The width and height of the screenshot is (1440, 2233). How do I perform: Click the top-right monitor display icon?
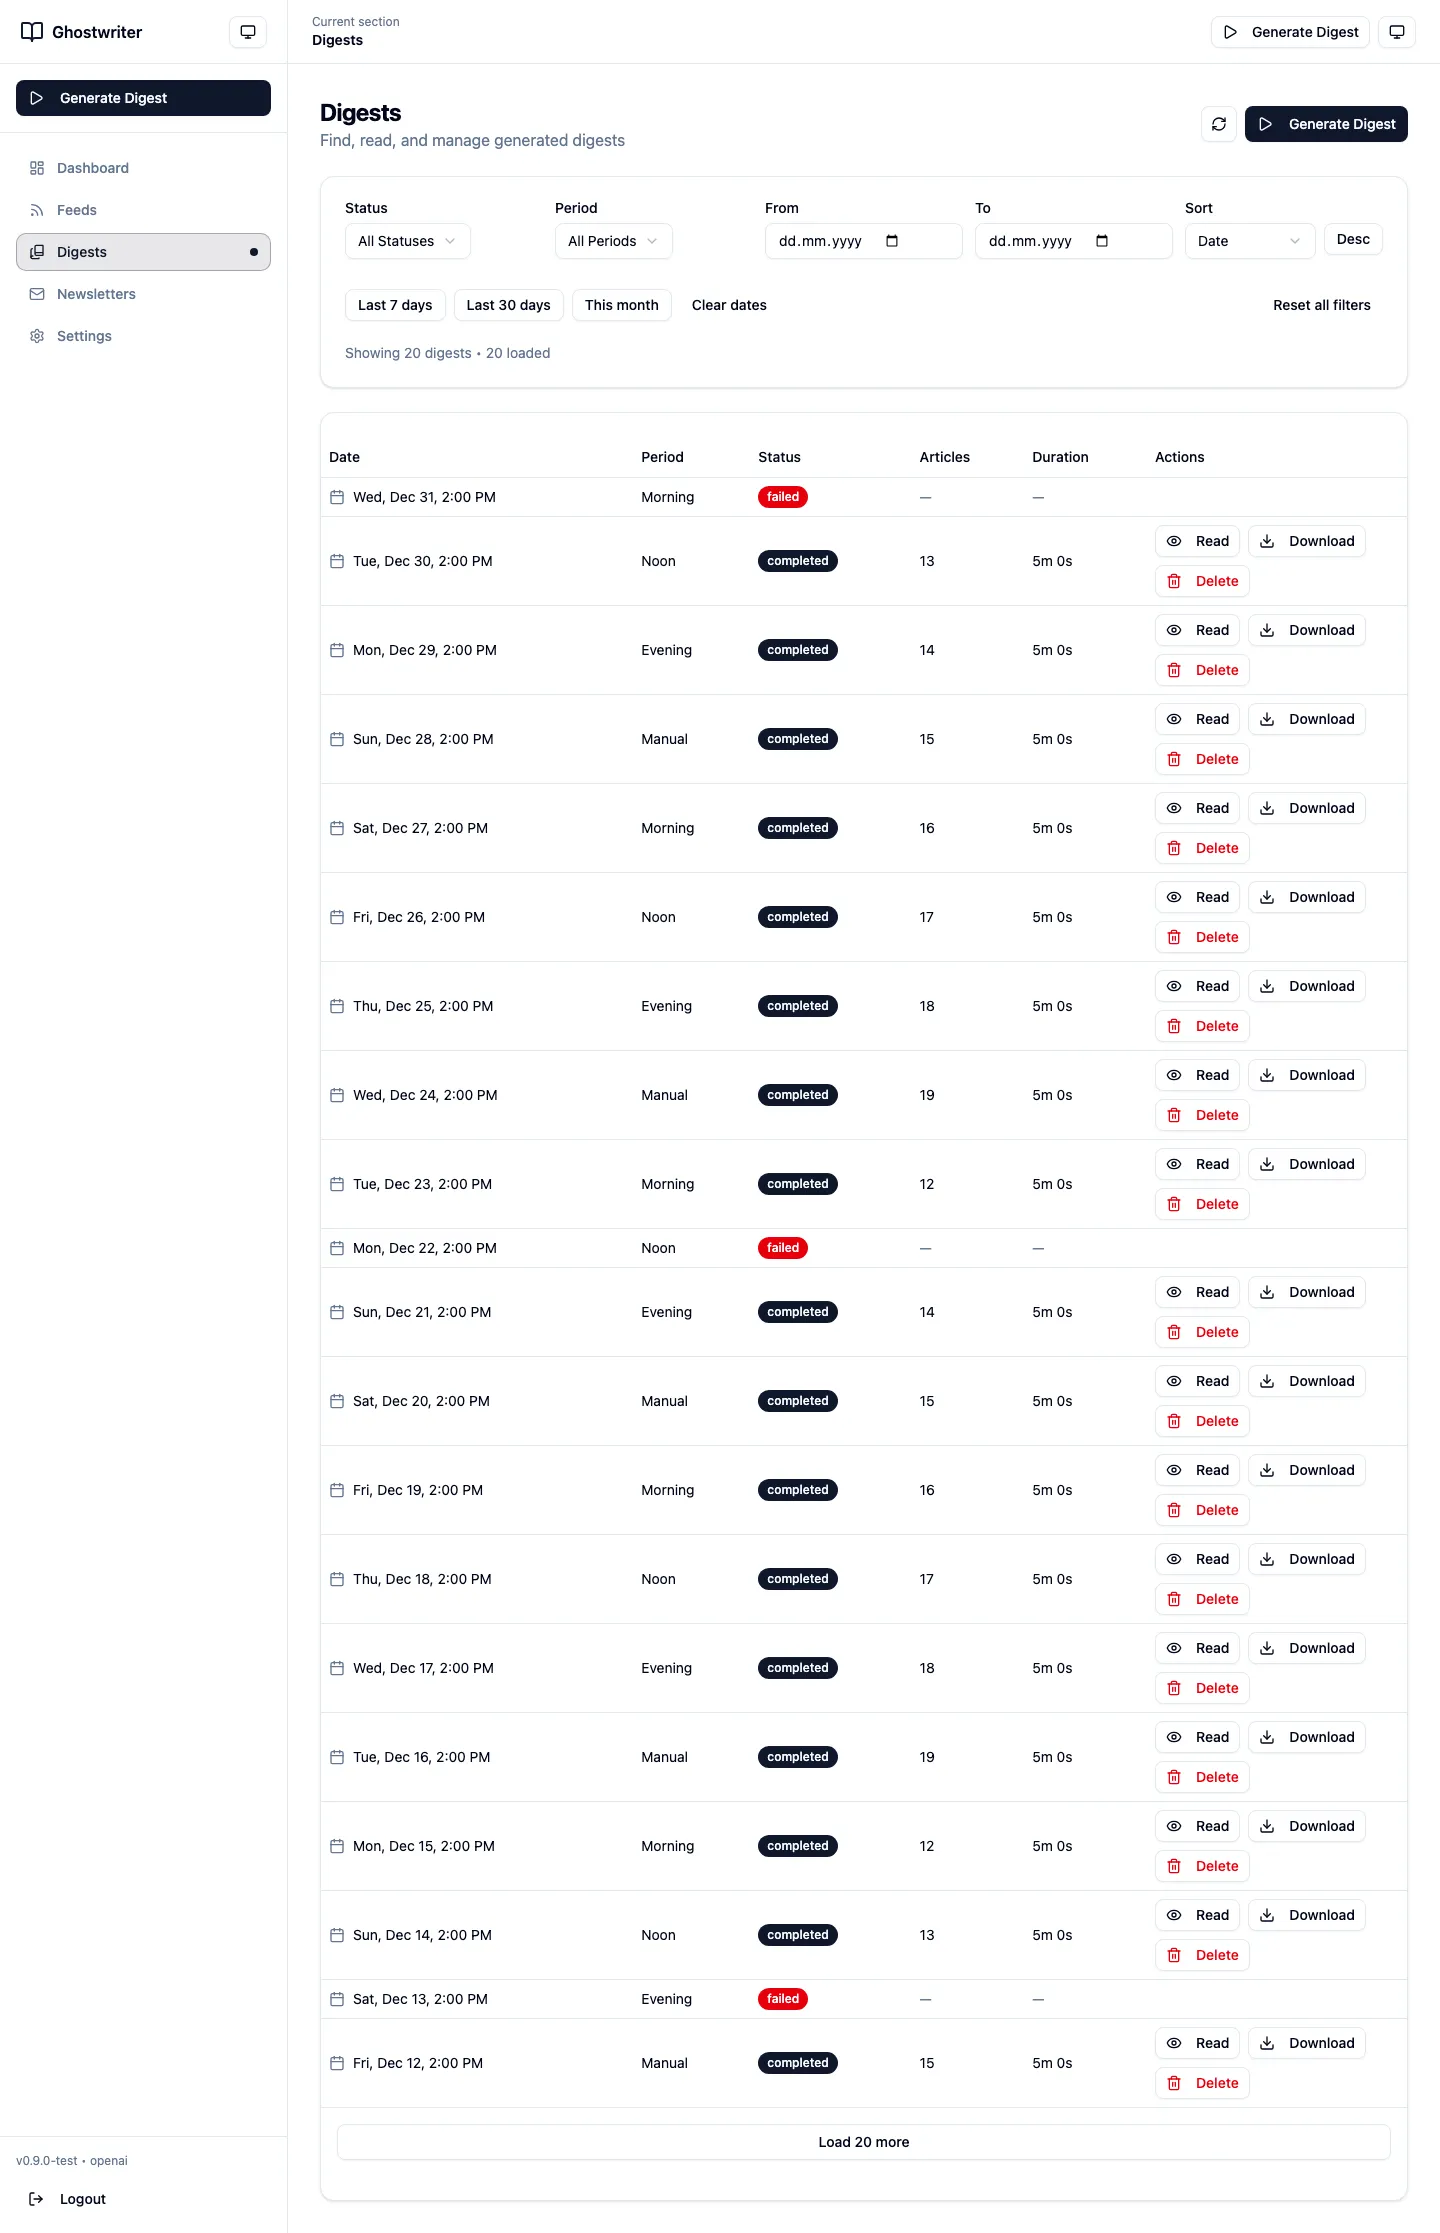click(1396, 32)
